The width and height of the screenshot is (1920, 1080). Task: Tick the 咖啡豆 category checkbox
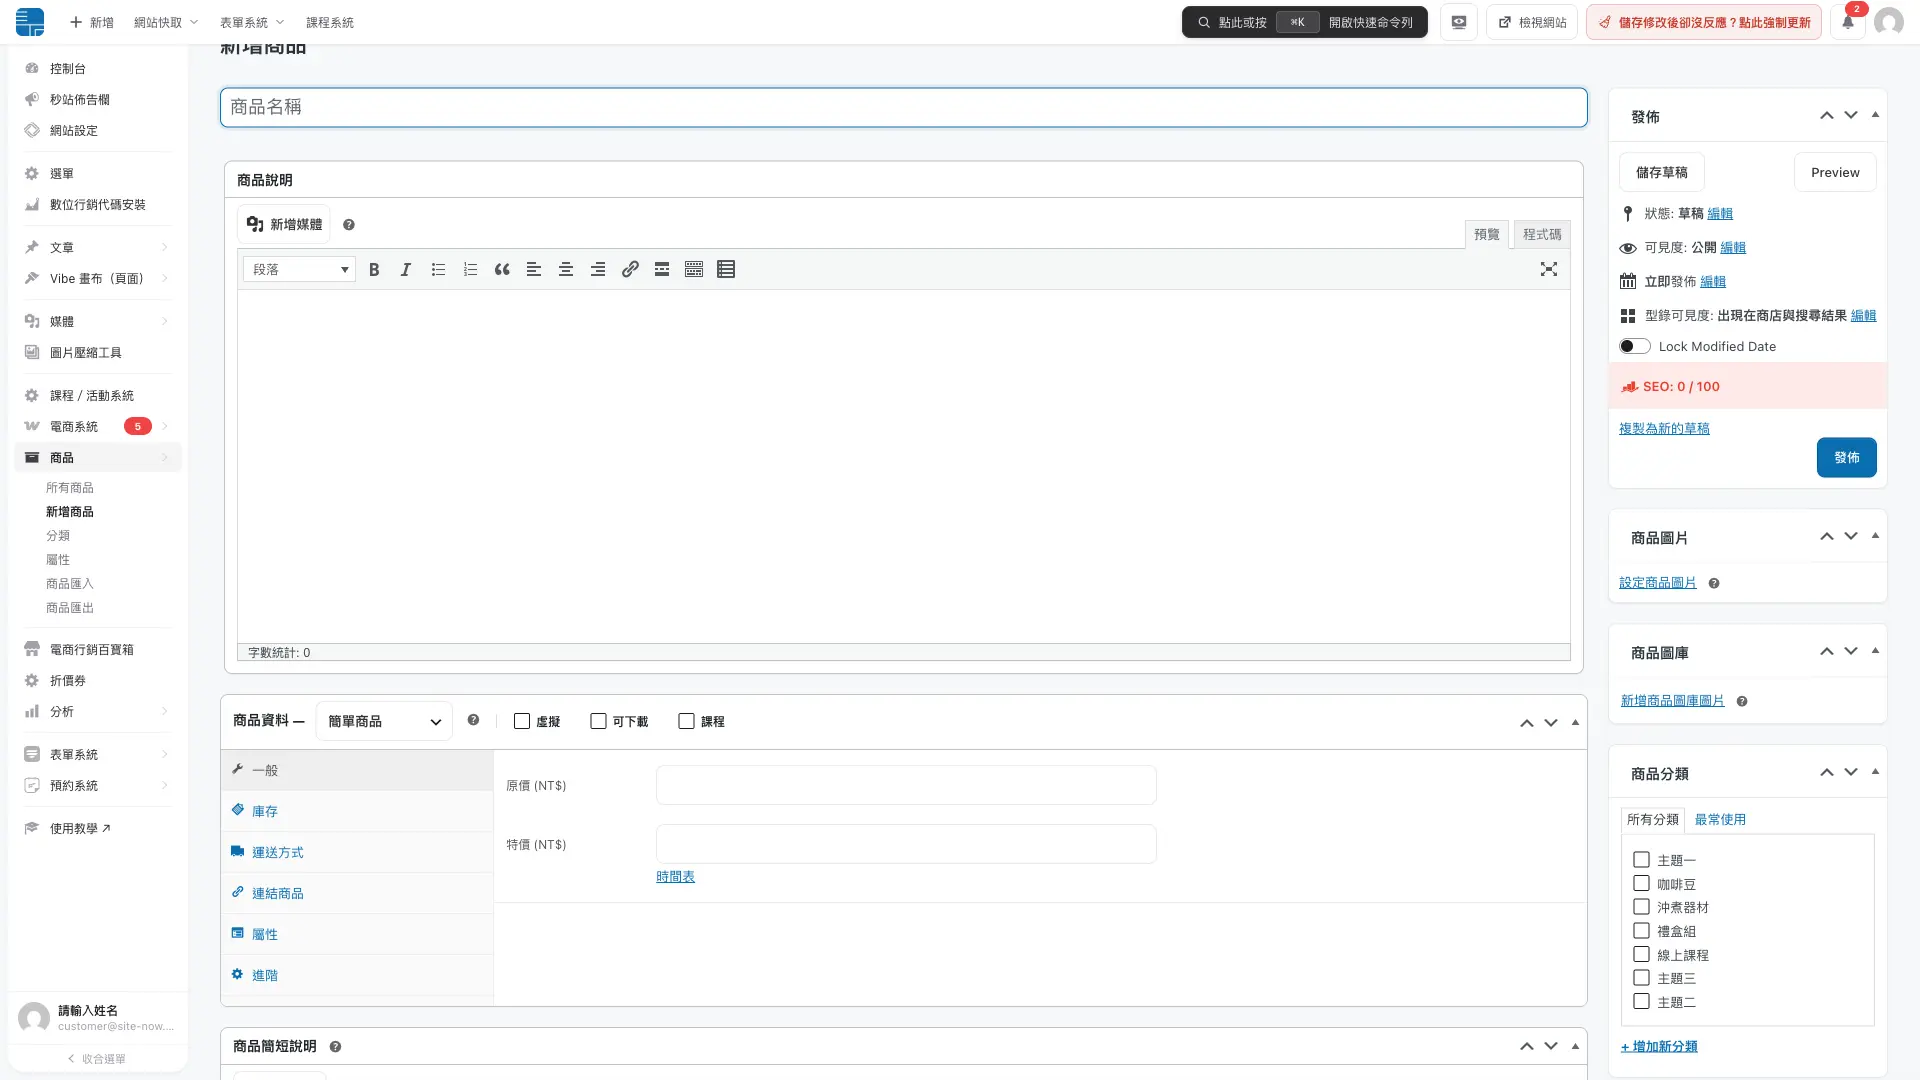1641,884
